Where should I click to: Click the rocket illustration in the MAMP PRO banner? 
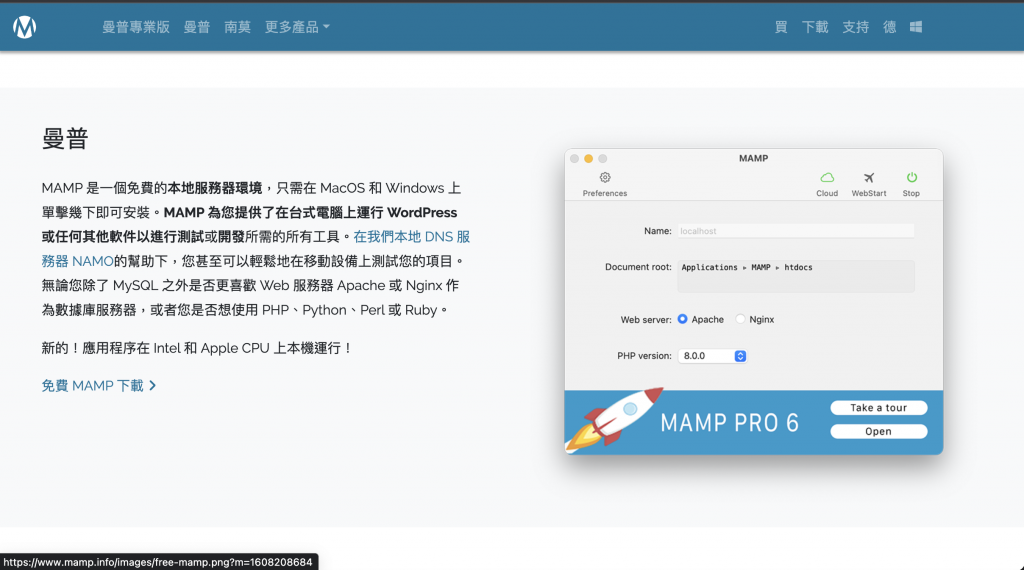tap(614, 419)
